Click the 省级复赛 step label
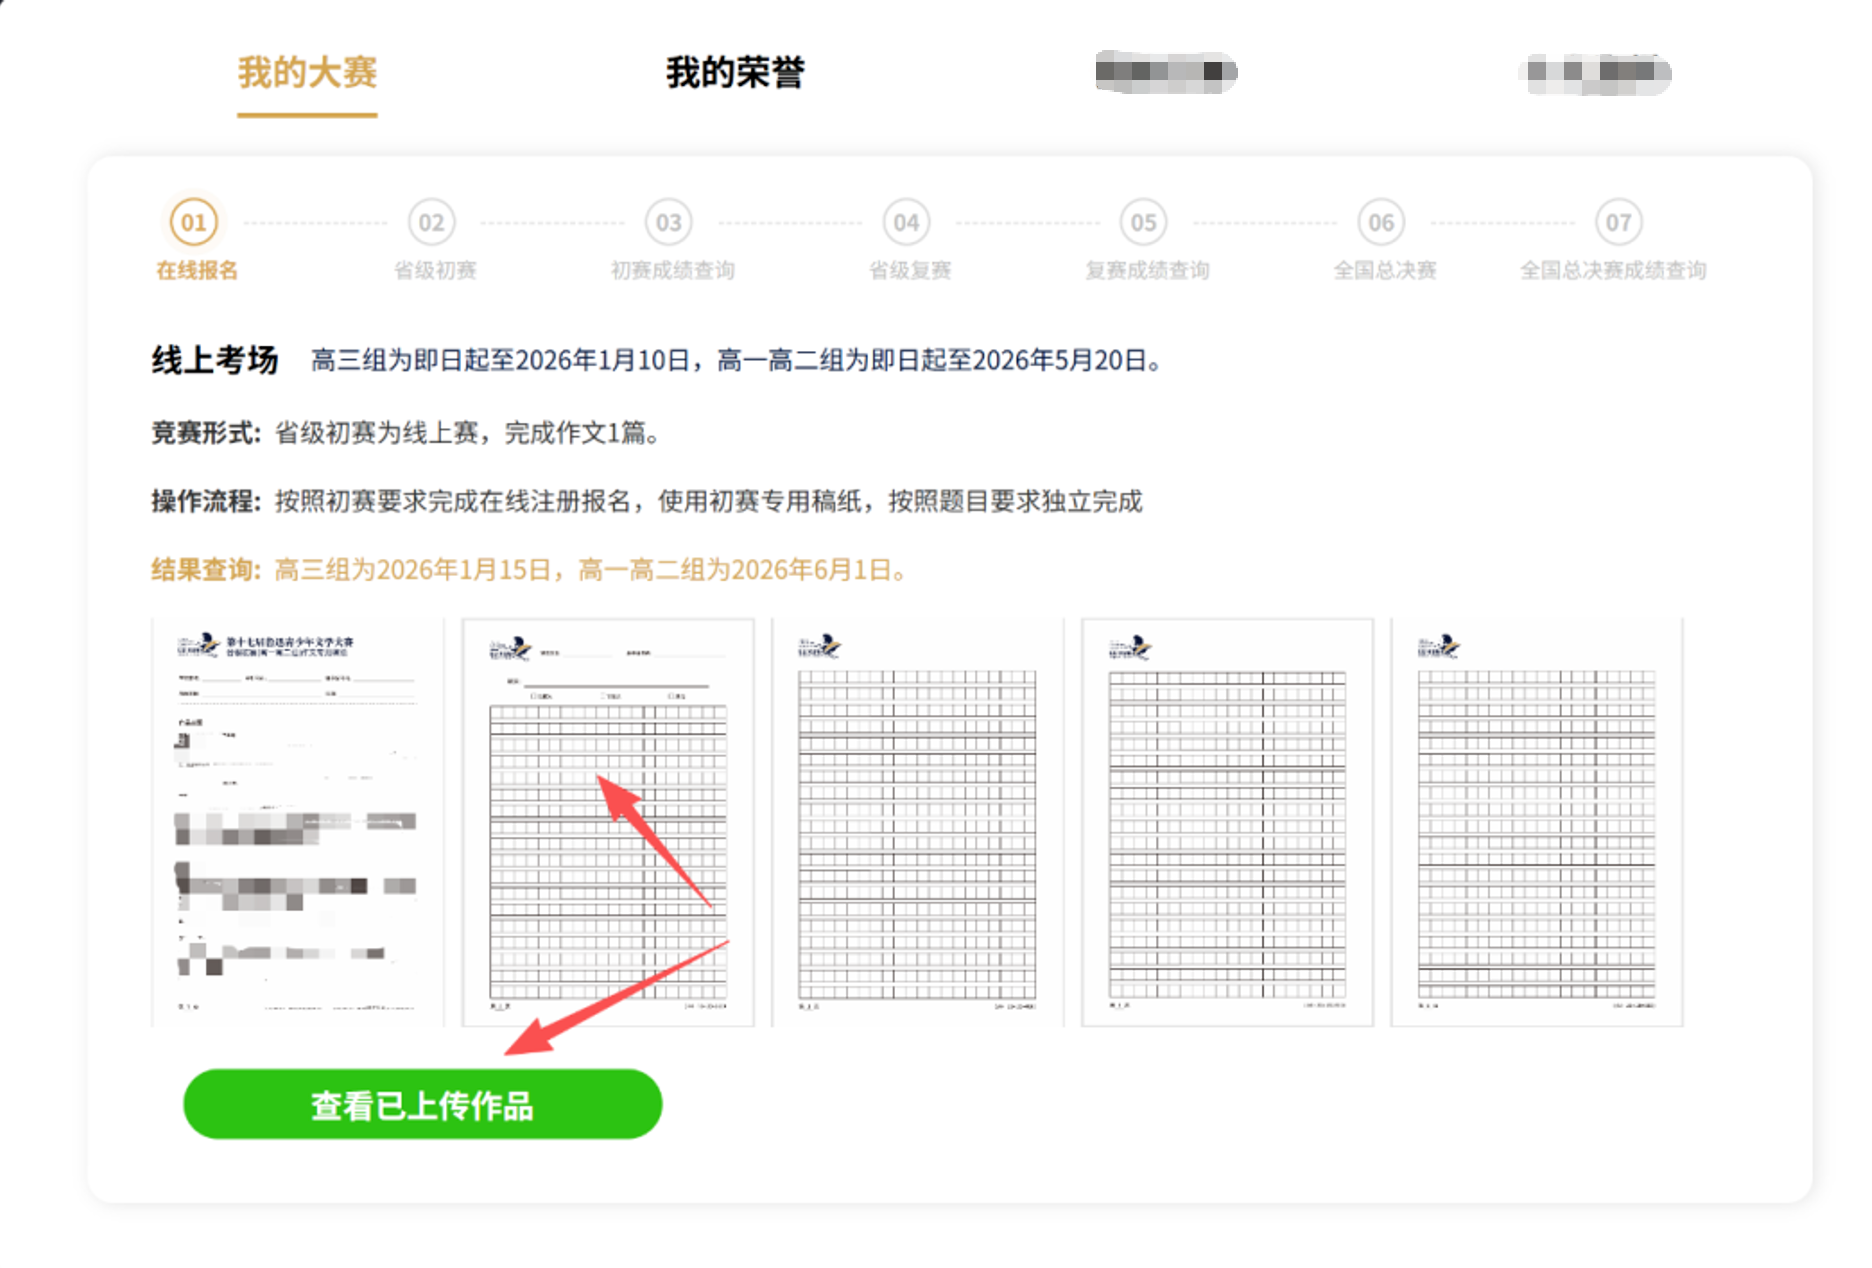 910,270
